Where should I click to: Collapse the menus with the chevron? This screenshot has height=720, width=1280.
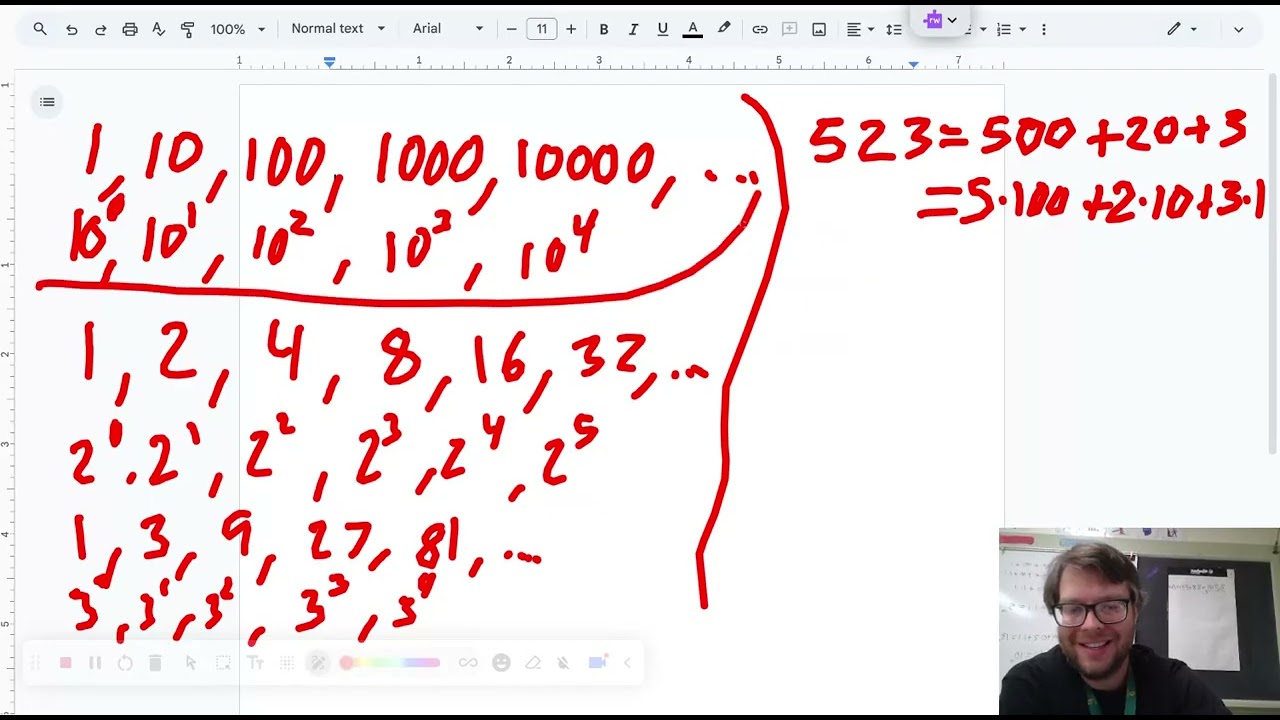pyautogui.click(x=1238, y=29)
